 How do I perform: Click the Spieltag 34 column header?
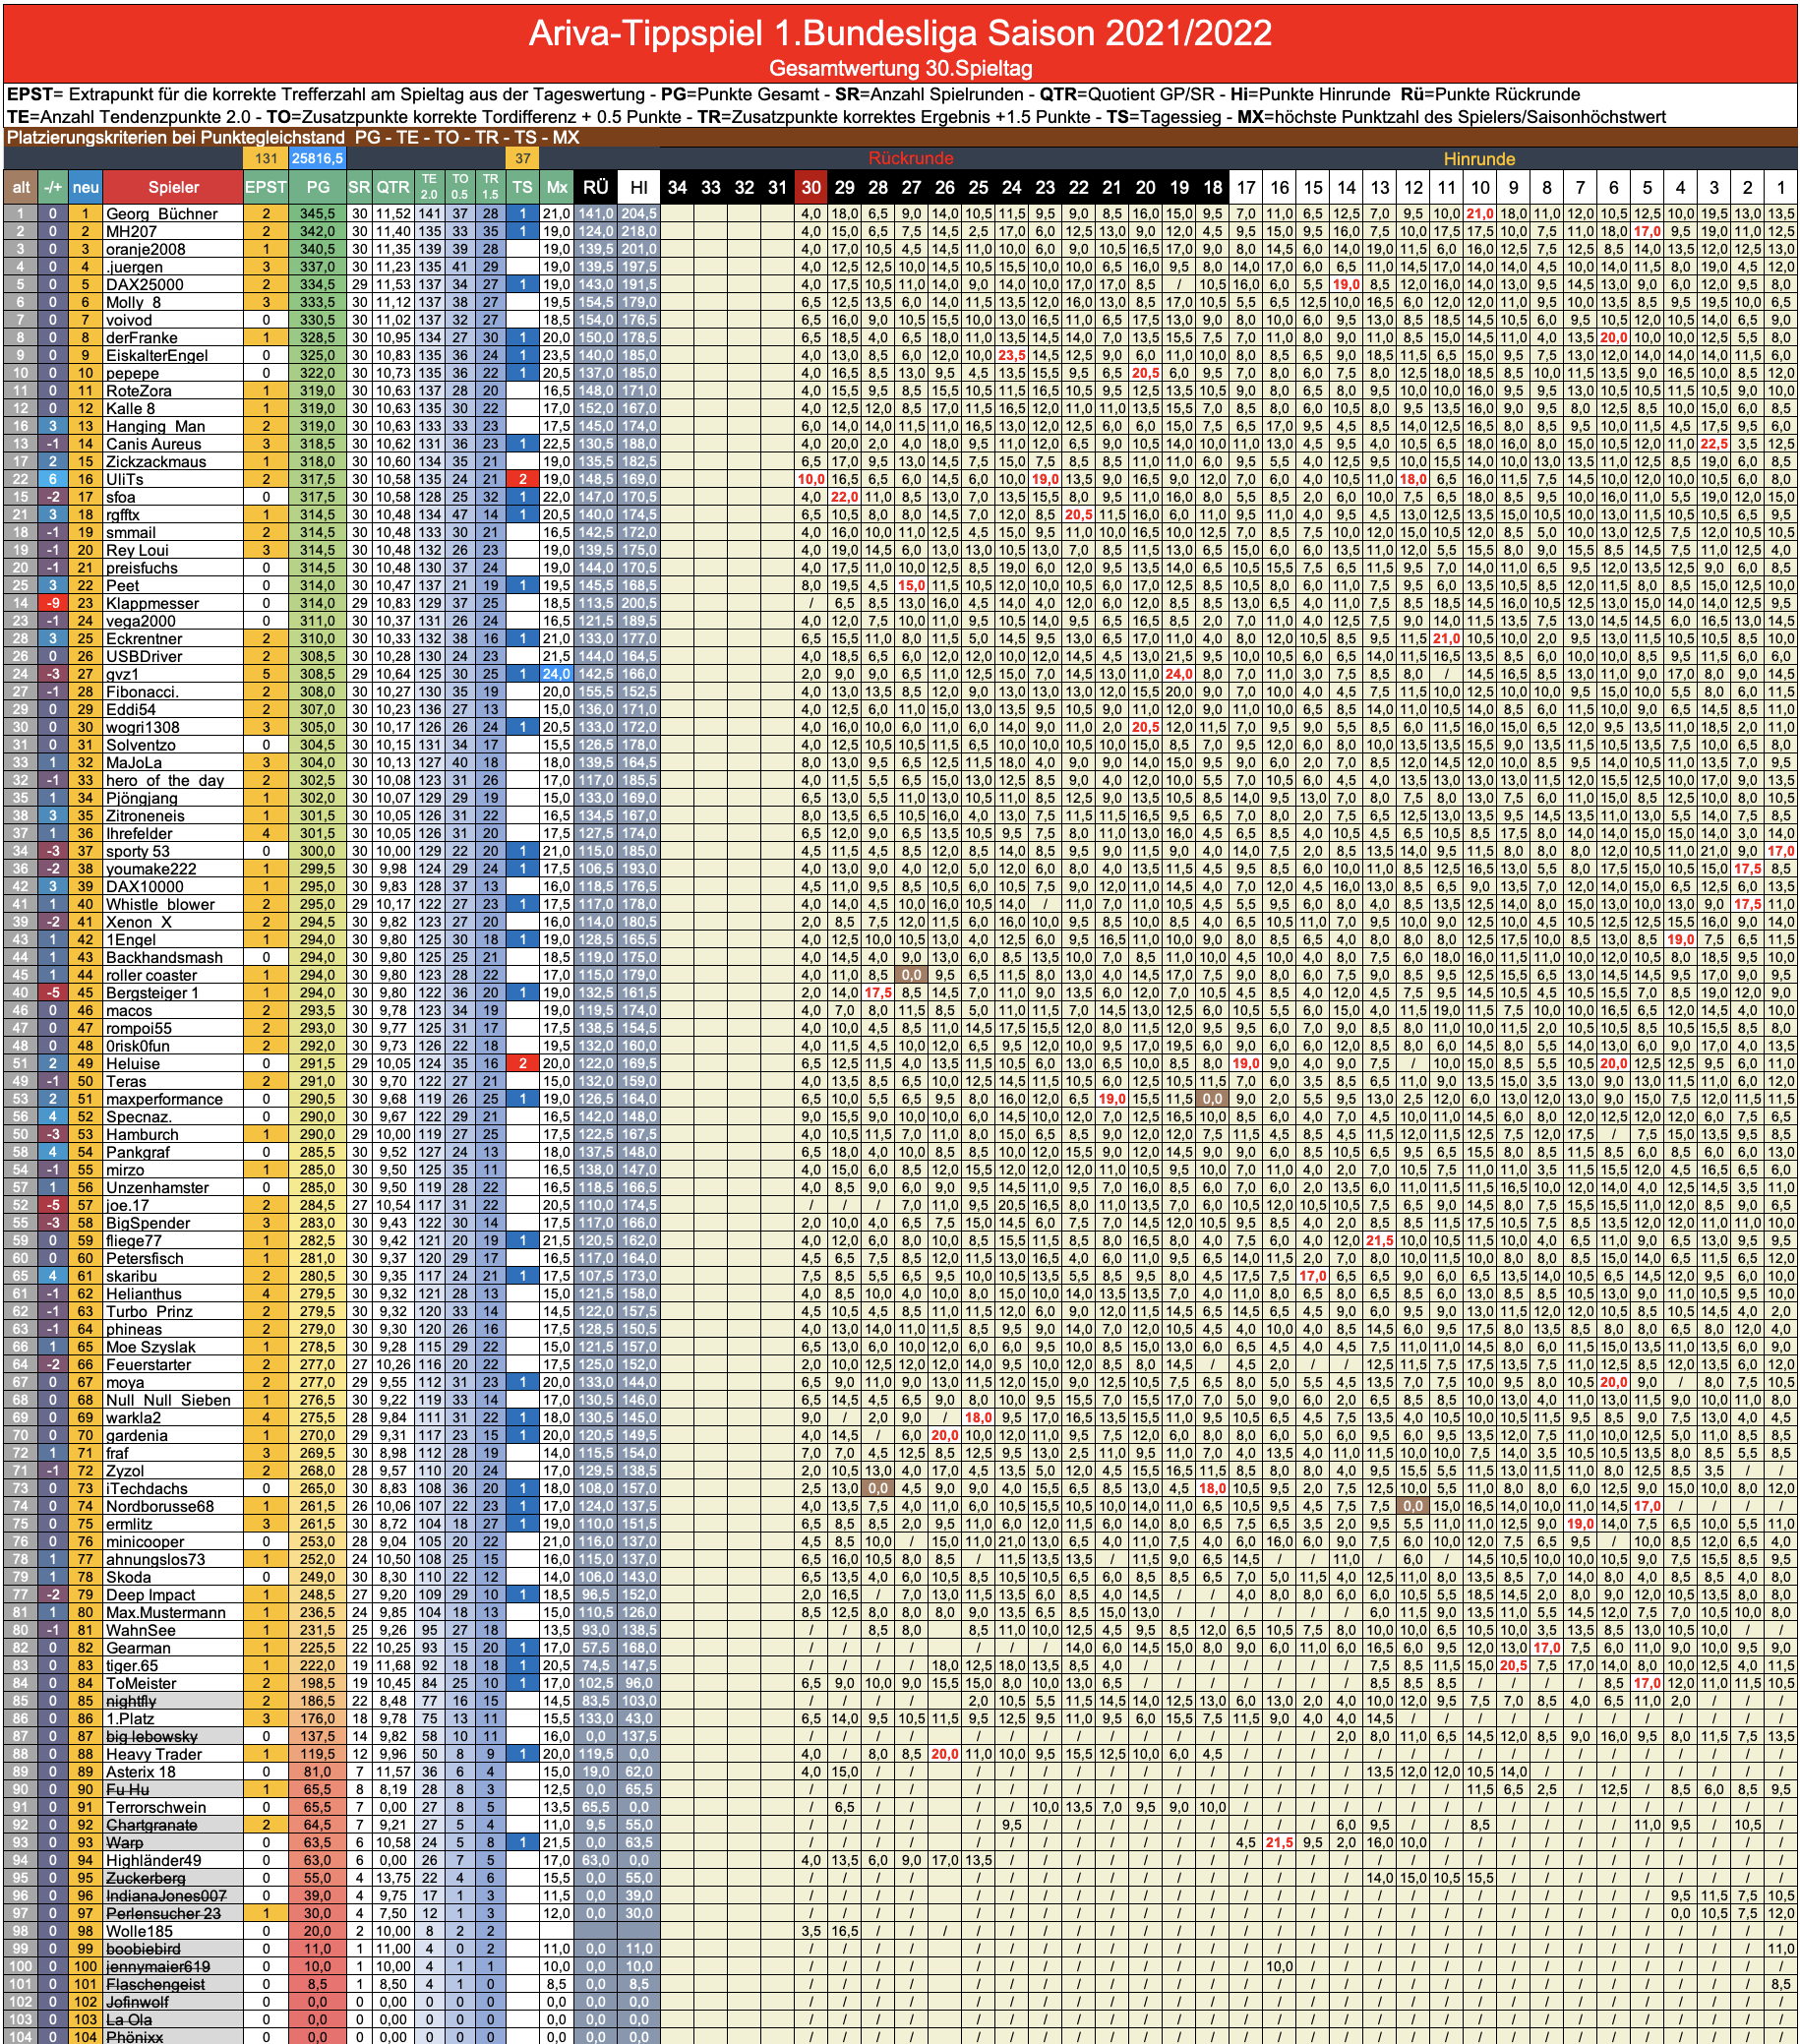677,187
